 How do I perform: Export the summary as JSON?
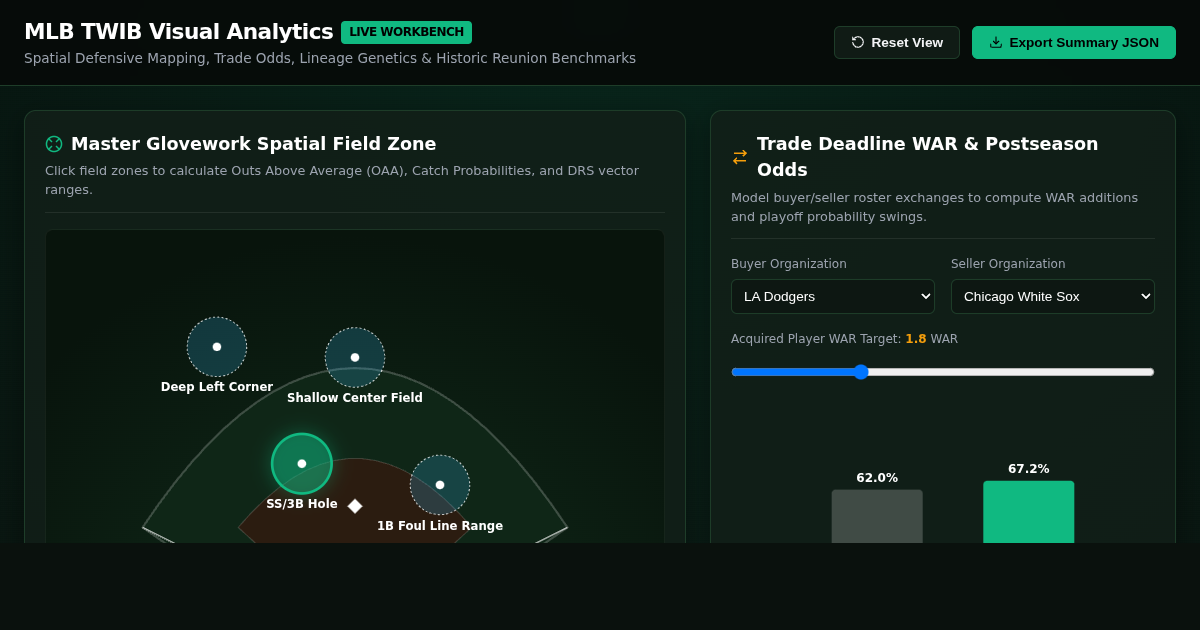click(1073, 42)
